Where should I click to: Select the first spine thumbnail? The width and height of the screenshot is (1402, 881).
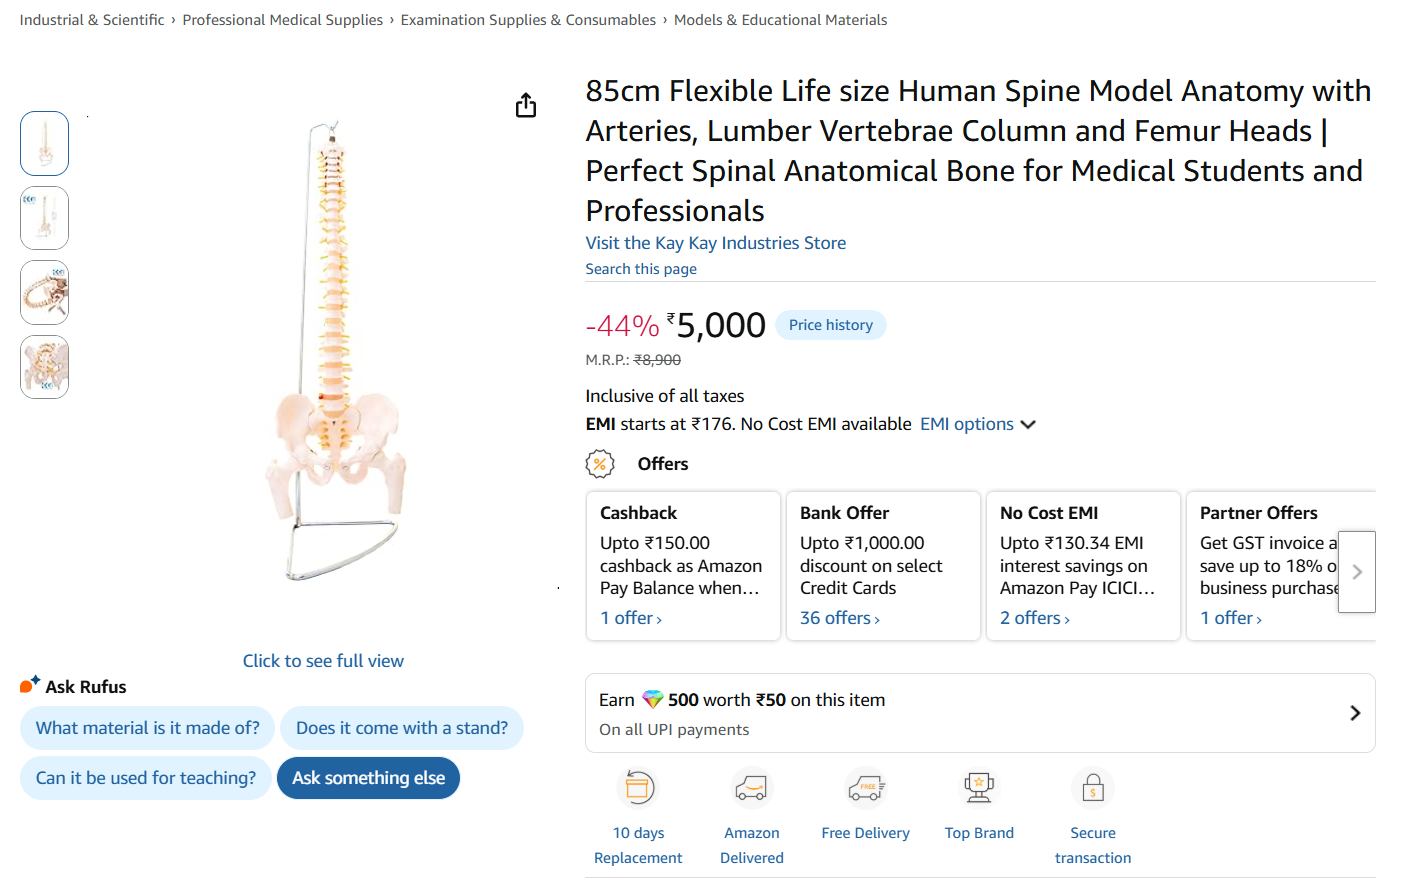(45, 144)
